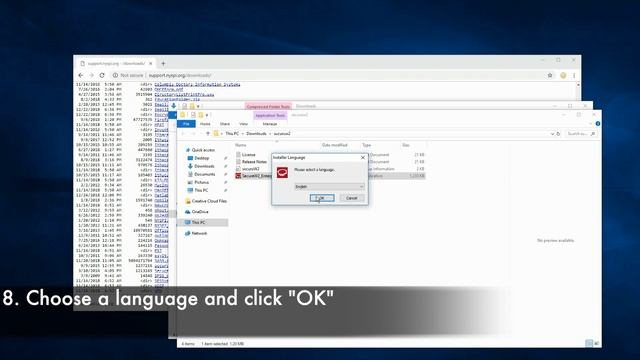Select pinned This PC under Quick access

pyautogui.click(x=201, y=190)
